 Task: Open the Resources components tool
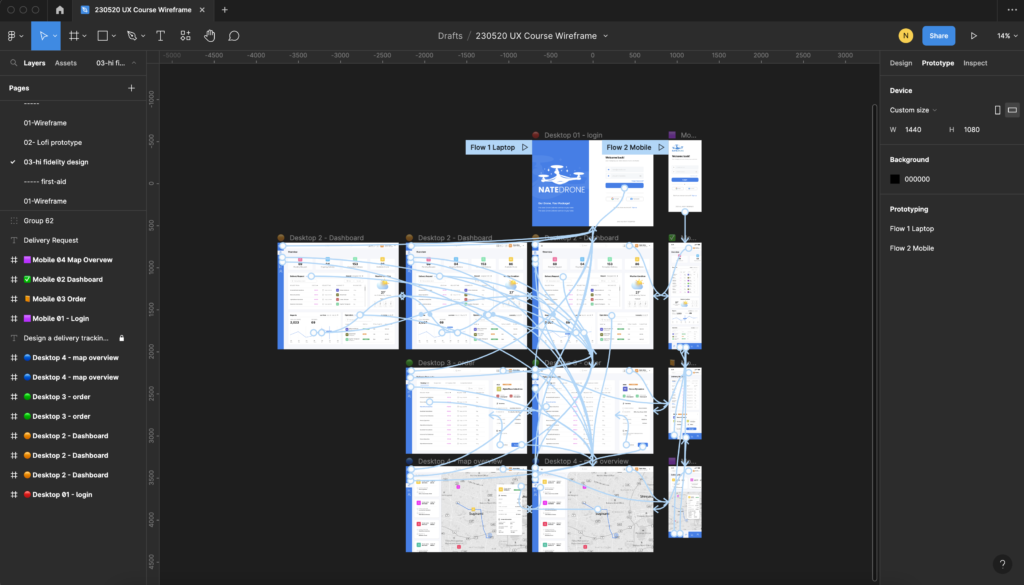pyautogui.click(x=185, y=36)
